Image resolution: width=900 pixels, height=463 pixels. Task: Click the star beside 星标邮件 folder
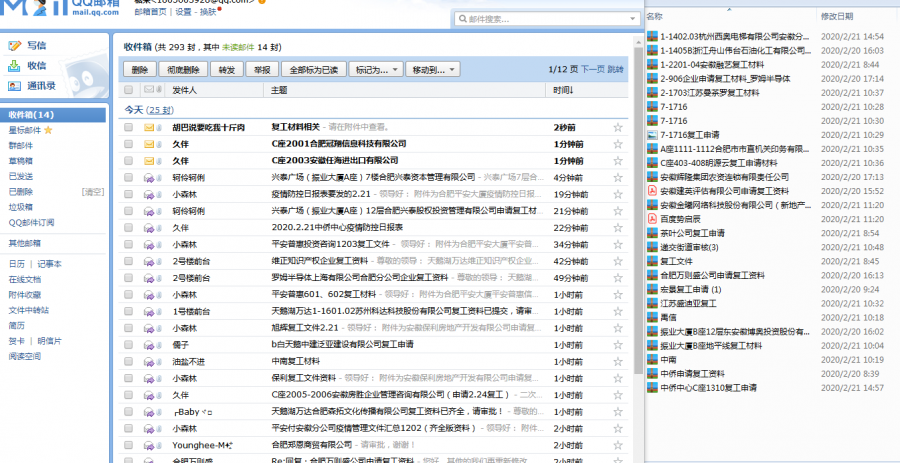(48, 130)
